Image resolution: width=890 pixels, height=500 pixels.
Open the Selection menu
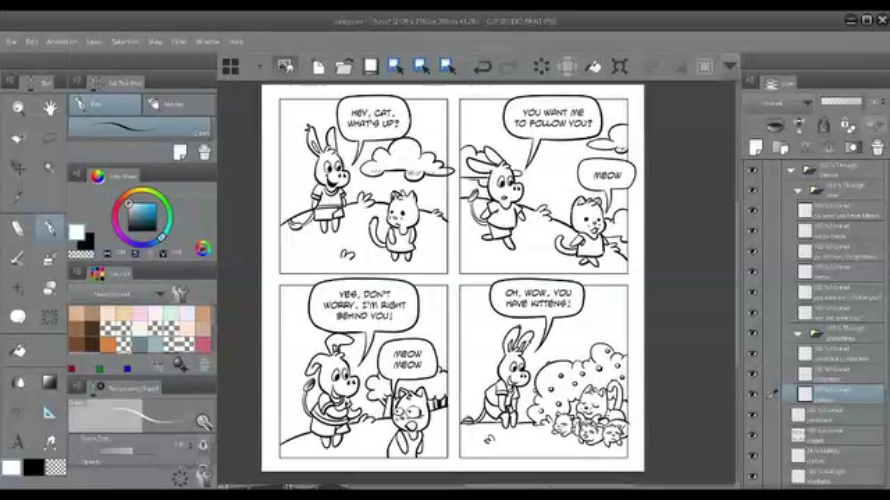pos(125,41)
